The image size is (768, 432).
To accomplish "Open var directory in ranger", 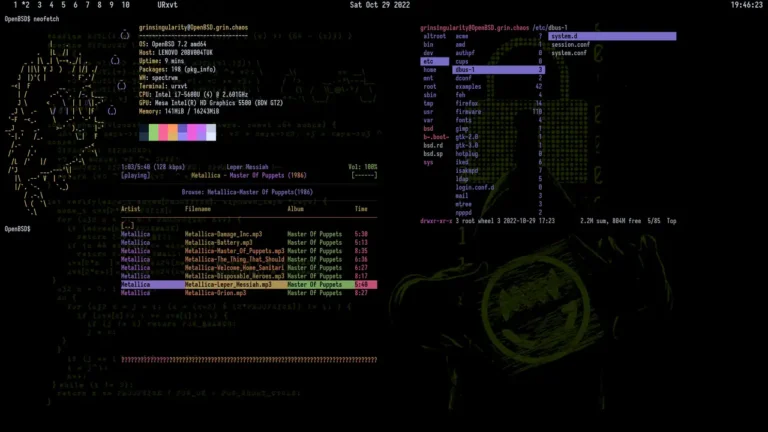I will pos(428,120).
